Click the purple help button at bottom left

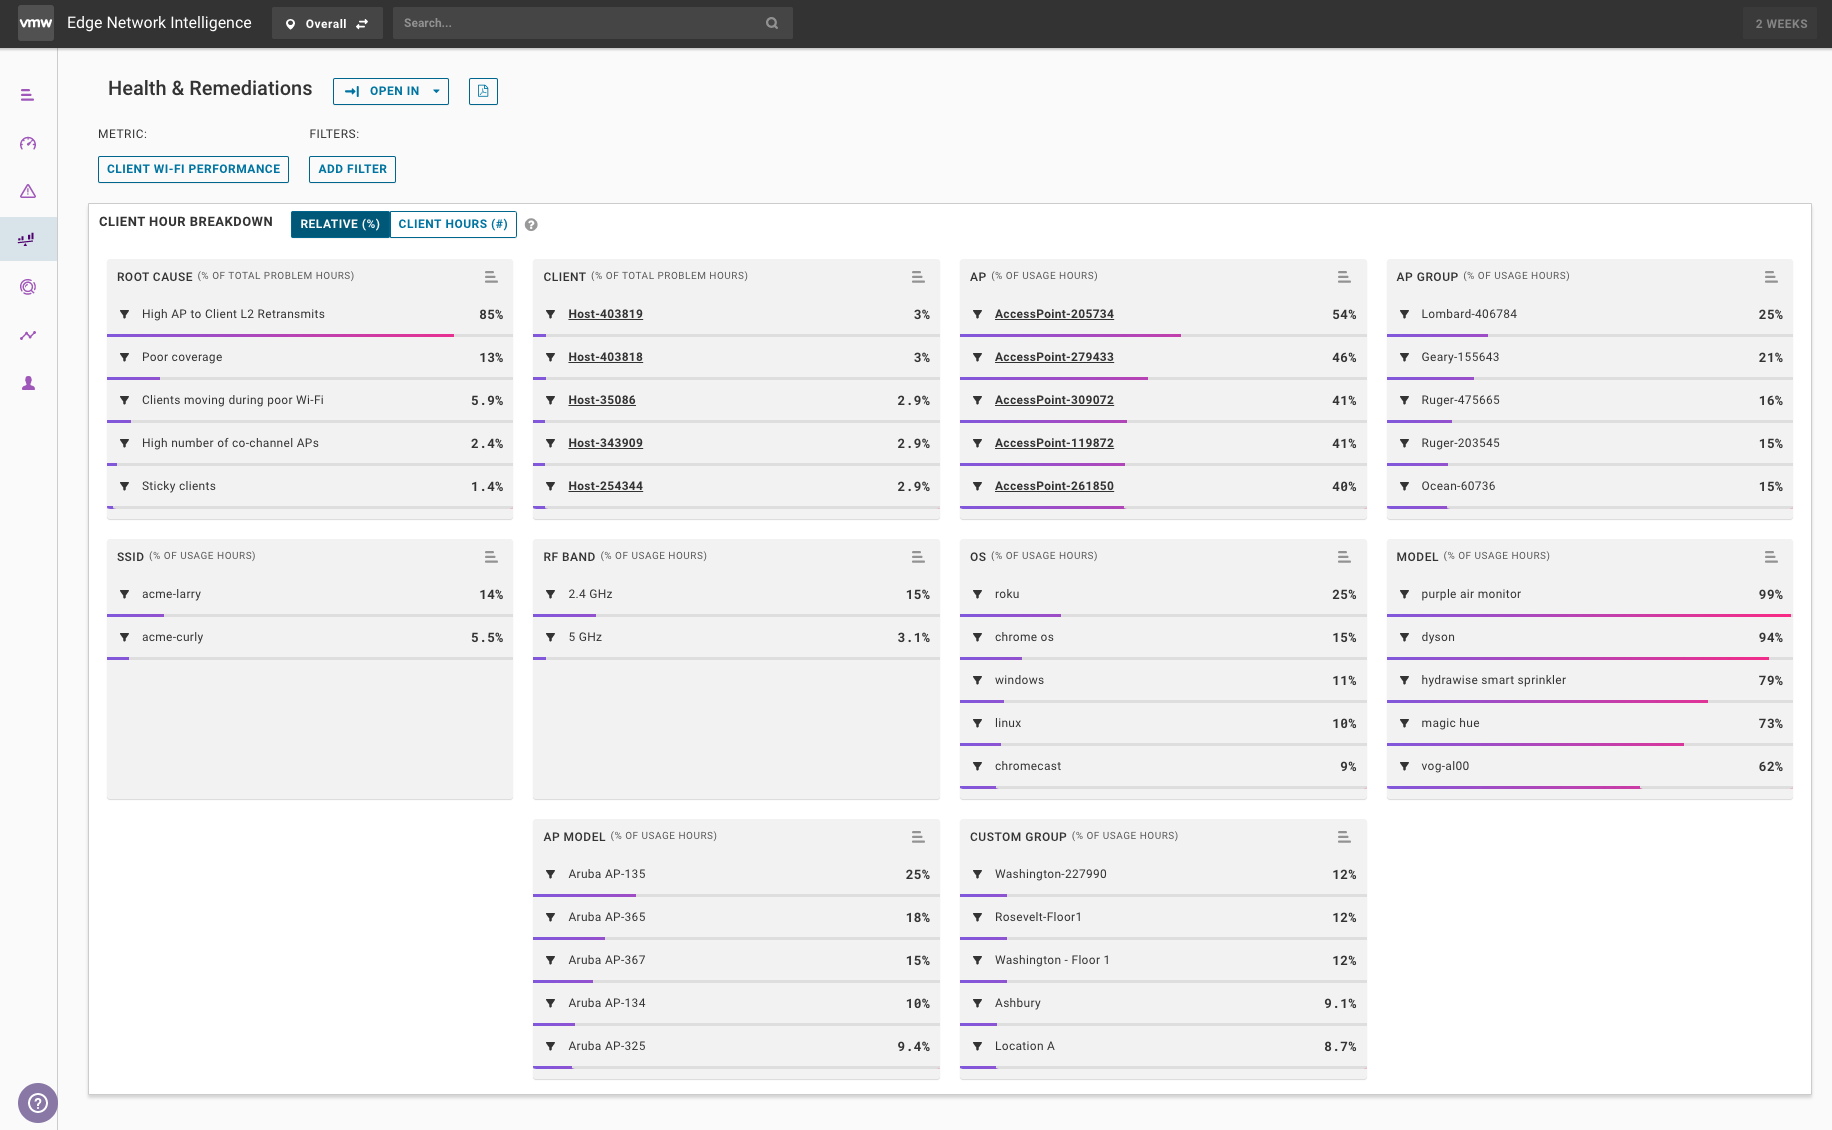pyautogui.click(x=38, y=1103)
